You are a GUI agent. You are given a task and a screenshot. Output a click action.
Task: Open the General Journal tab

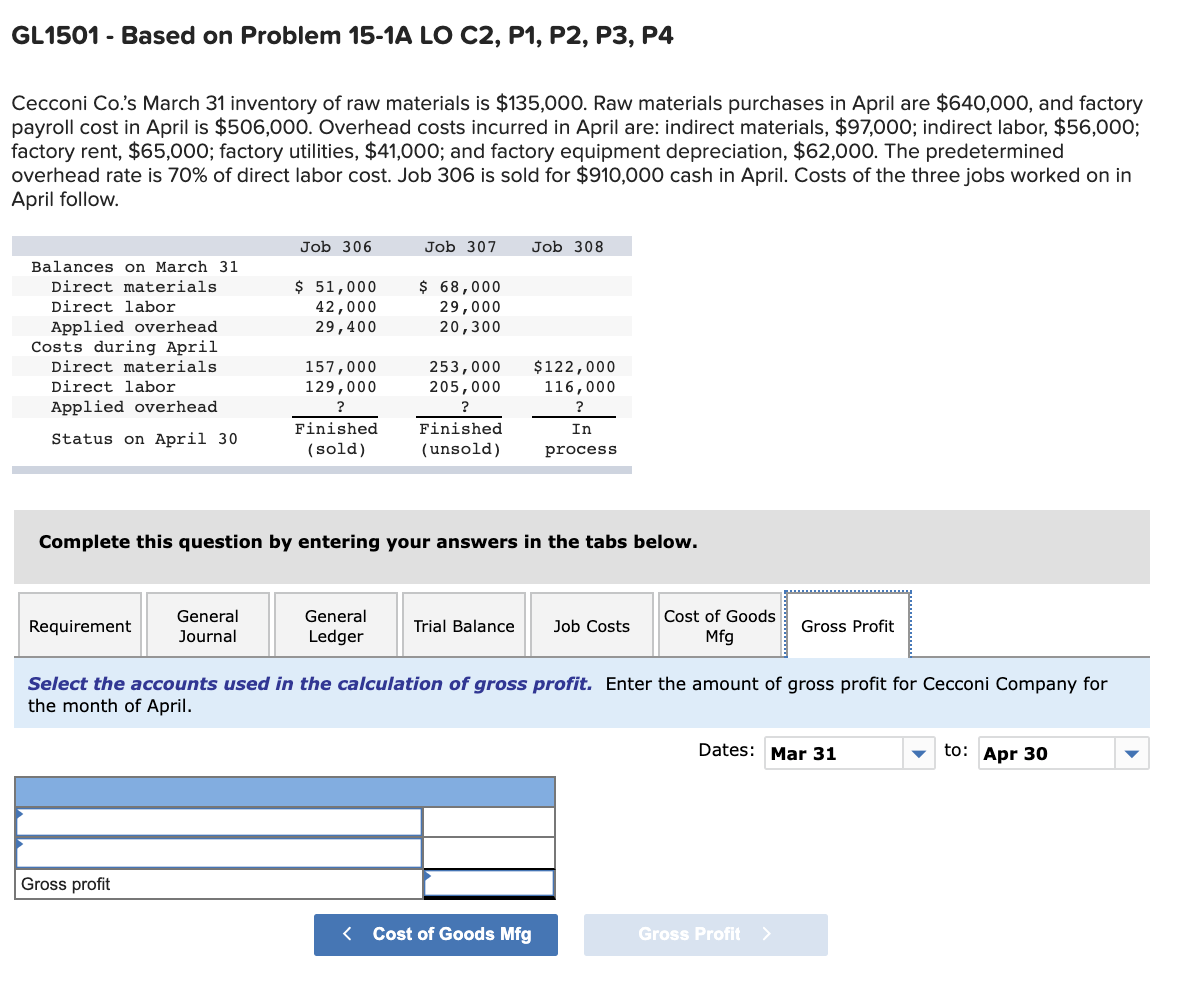[x=207, y=624]
